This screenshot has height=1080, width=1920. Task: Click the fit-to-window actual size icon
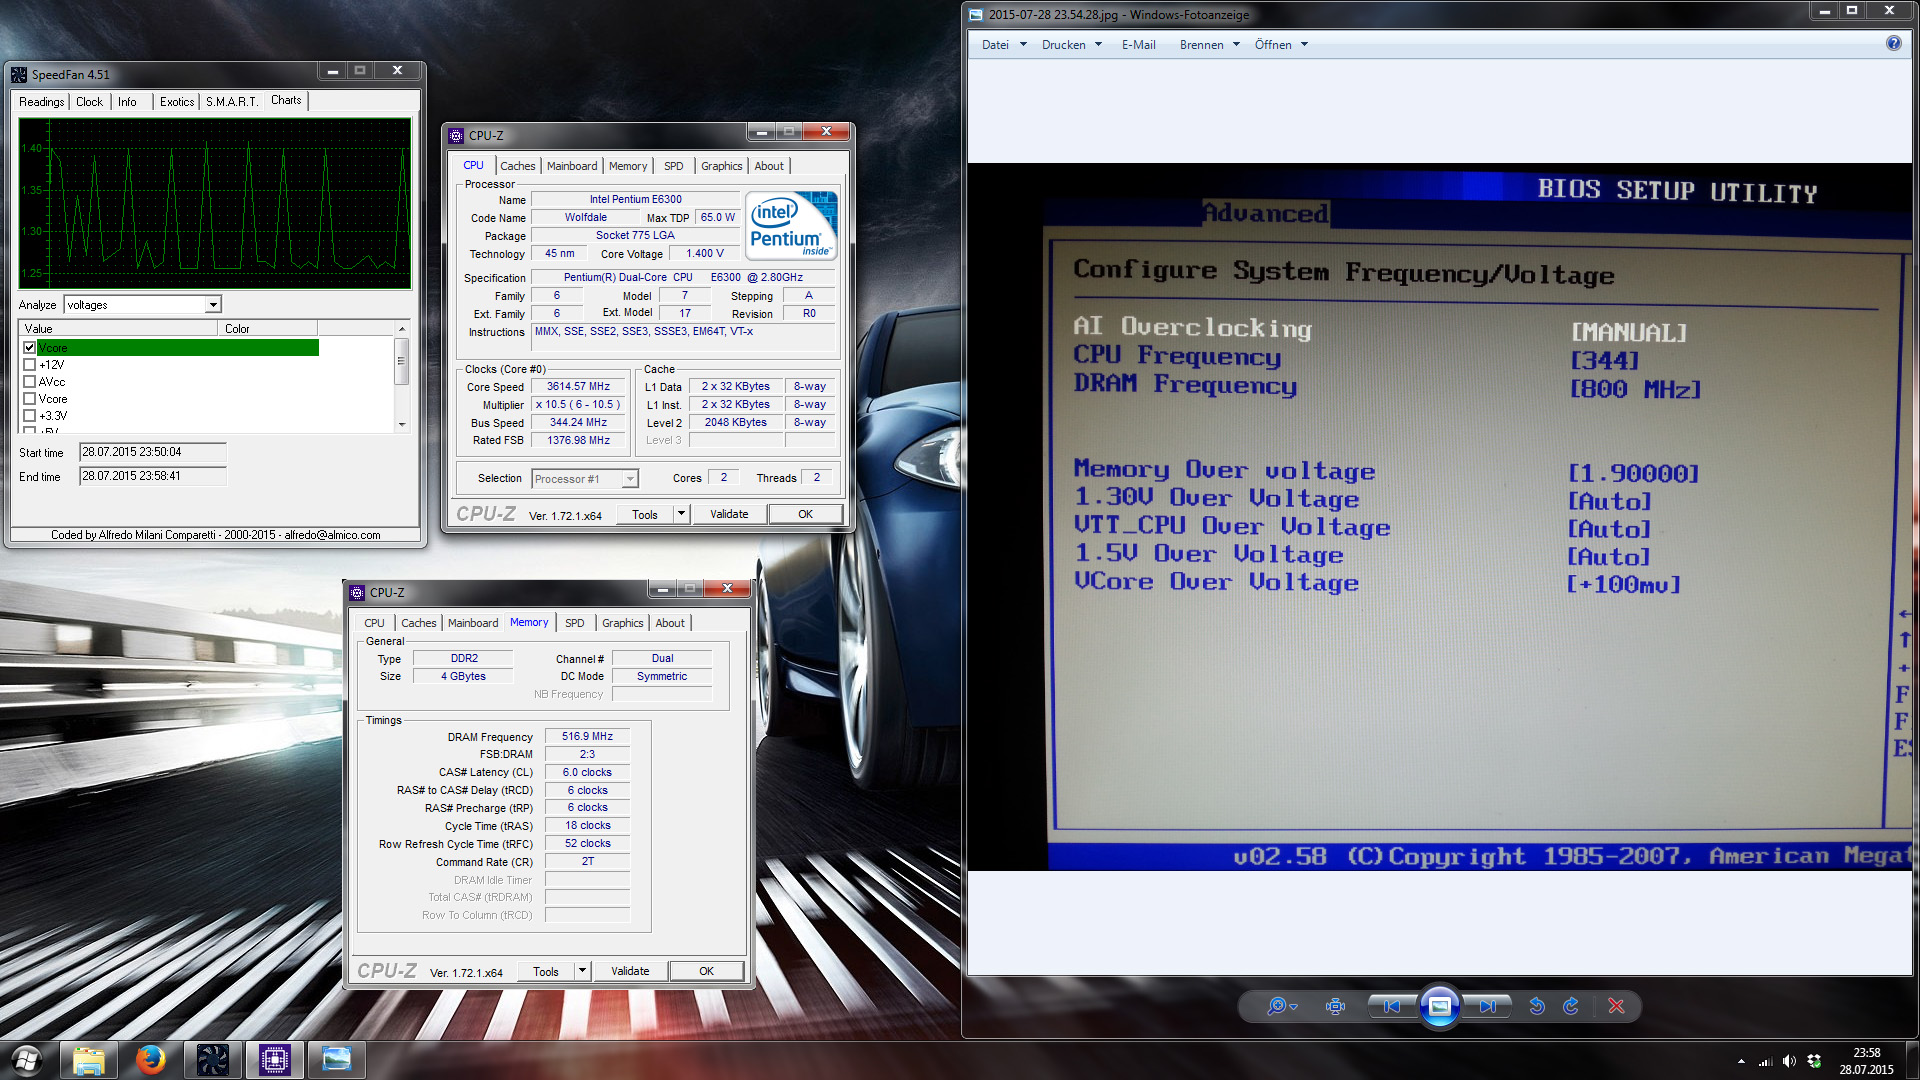click(x=1335, y=1006)
